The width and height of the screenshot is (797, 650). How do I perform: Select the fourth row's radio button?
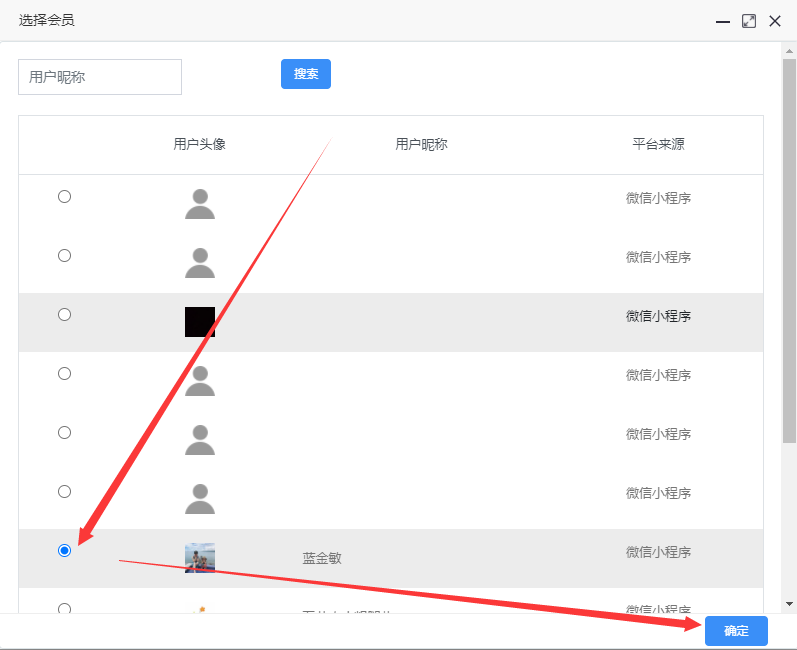(65, 374)
